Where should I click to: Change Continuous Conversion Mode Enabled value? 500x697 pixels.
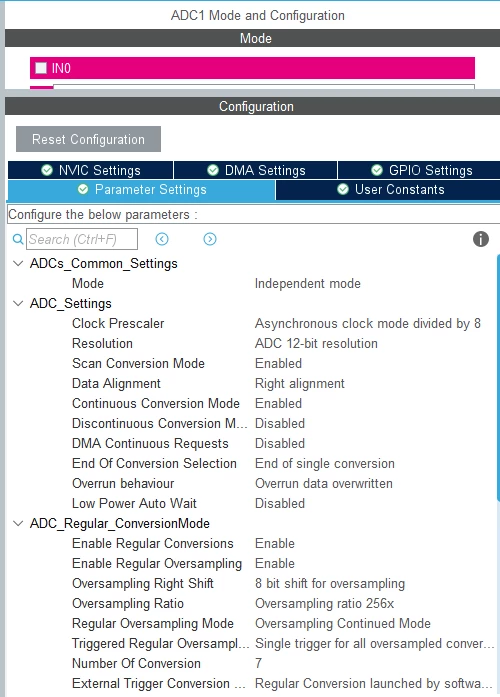click(279, 403)
